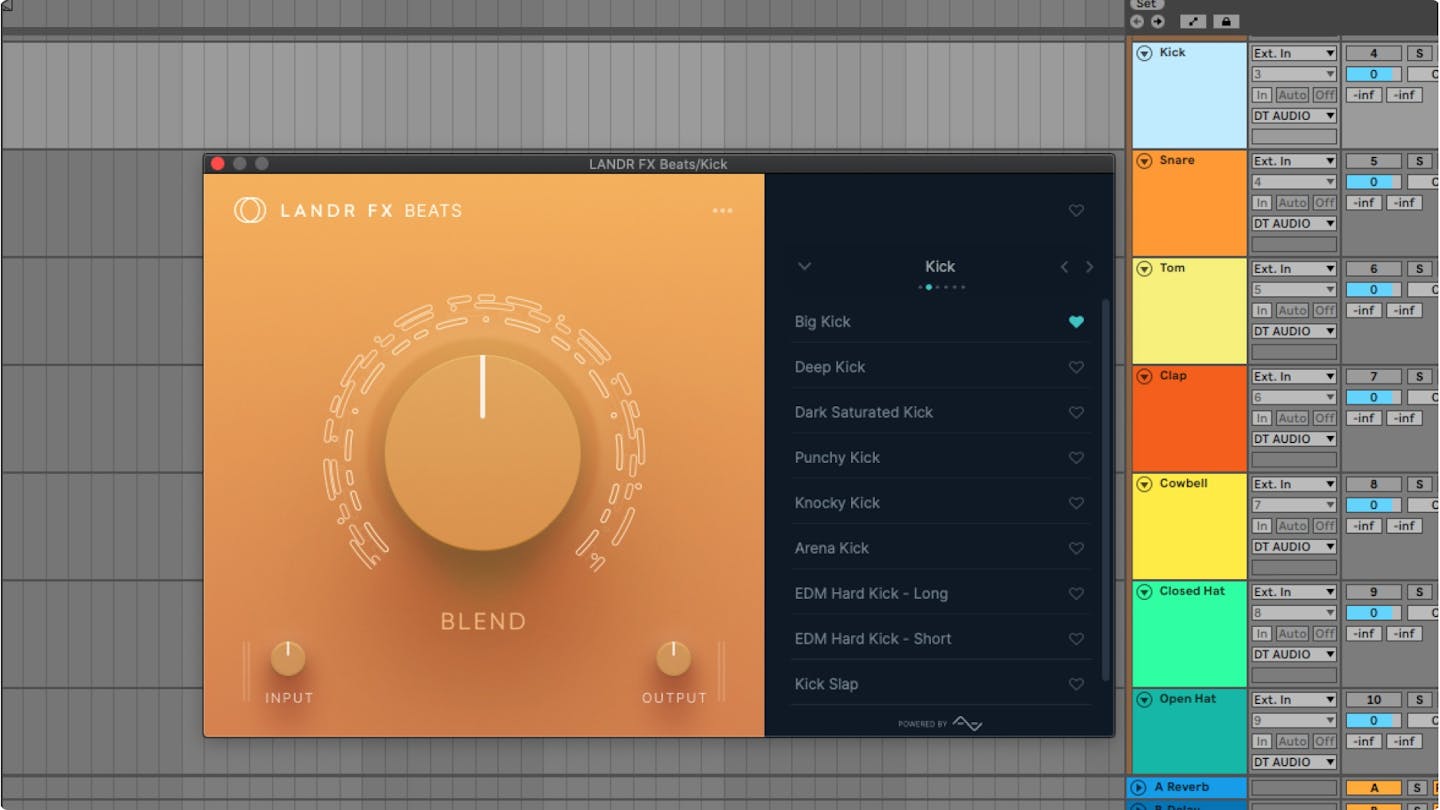Click the LANDR logo icon in the plugin
This screenshot has height=810, width=1440.
(249, 210)
